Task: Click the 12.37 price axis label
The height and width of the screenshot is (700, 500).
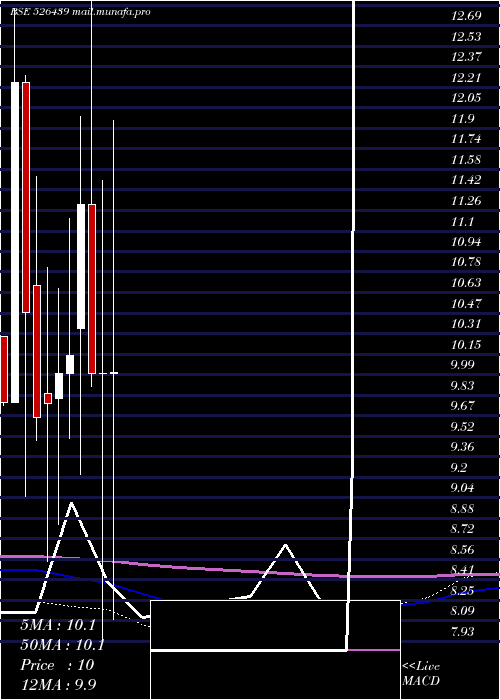Action: tap(466, 58)
